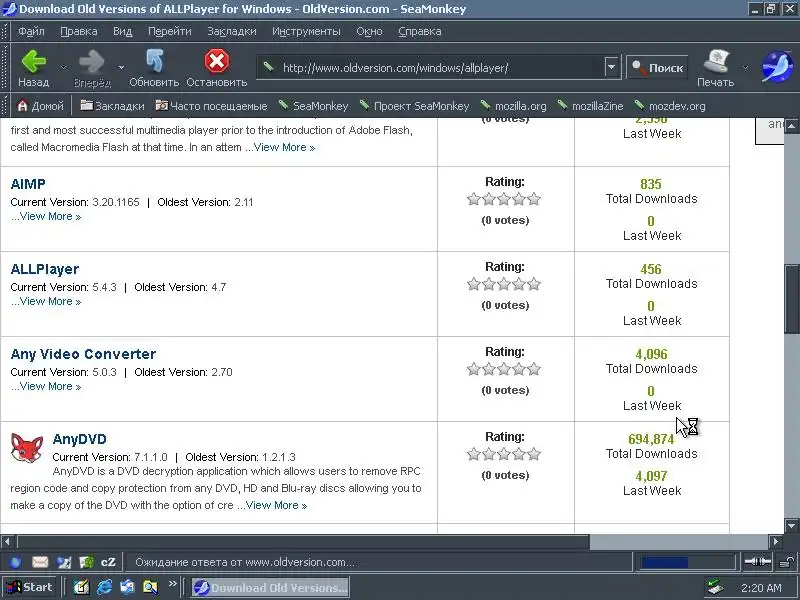Screen dimensions: 800x600
Task: Open Navigator from status bar component icon
Action: pos(16,562)
